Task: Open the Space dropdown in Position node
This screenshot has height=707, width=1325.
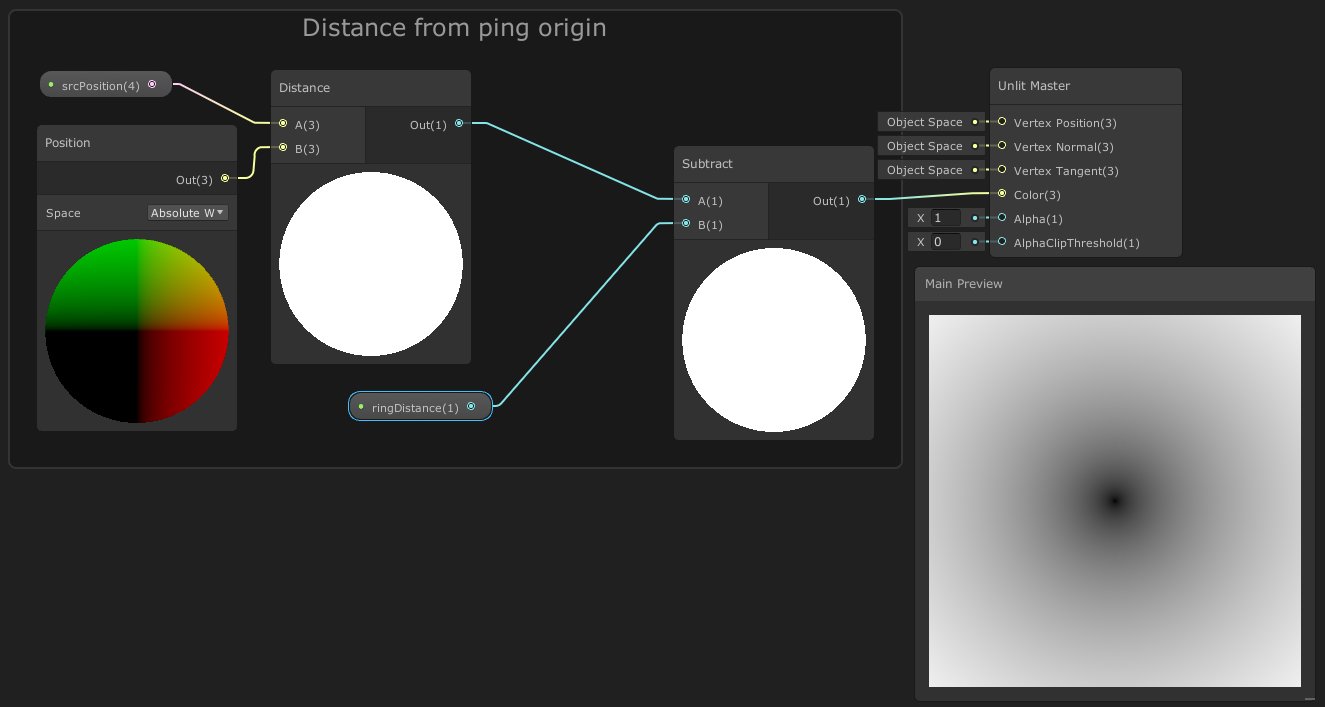Action: 188,213
